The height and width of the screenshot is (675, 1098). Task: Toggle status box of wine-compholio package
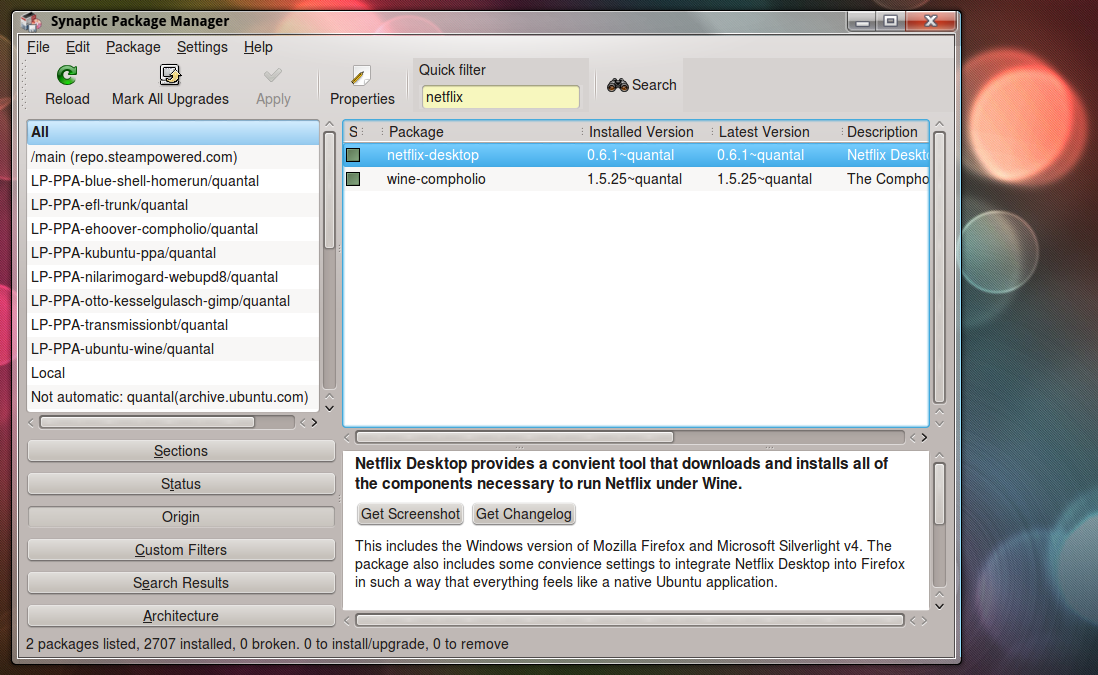(353, 179)
